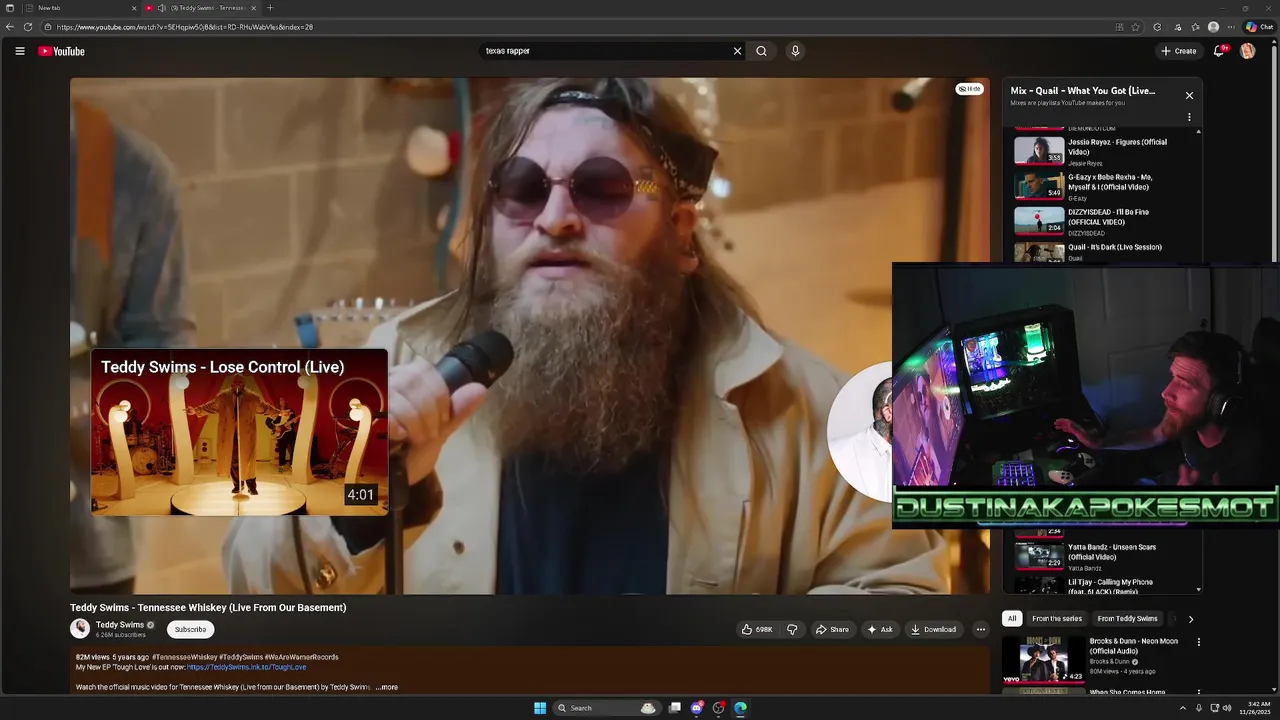Open the Mix playlist three-dot options
The width and height of the screenshot is (1280, 720).
[1189, 117]
